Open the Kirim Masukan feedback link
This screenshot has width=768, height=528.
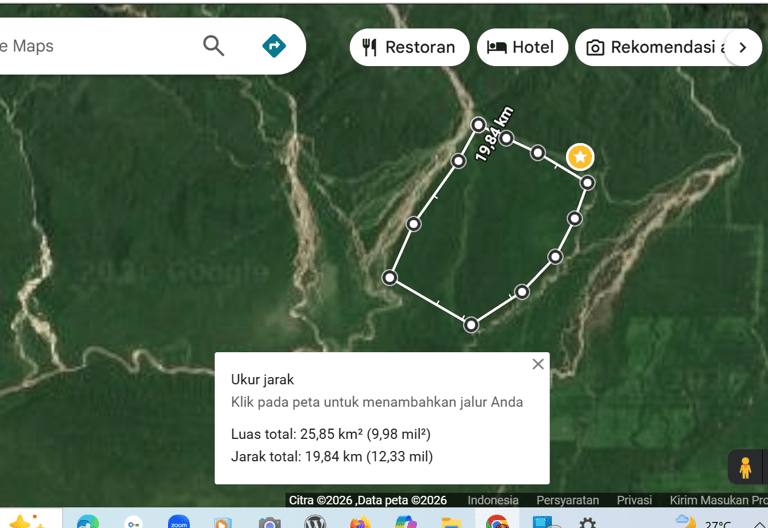click(x=718, y=500)
